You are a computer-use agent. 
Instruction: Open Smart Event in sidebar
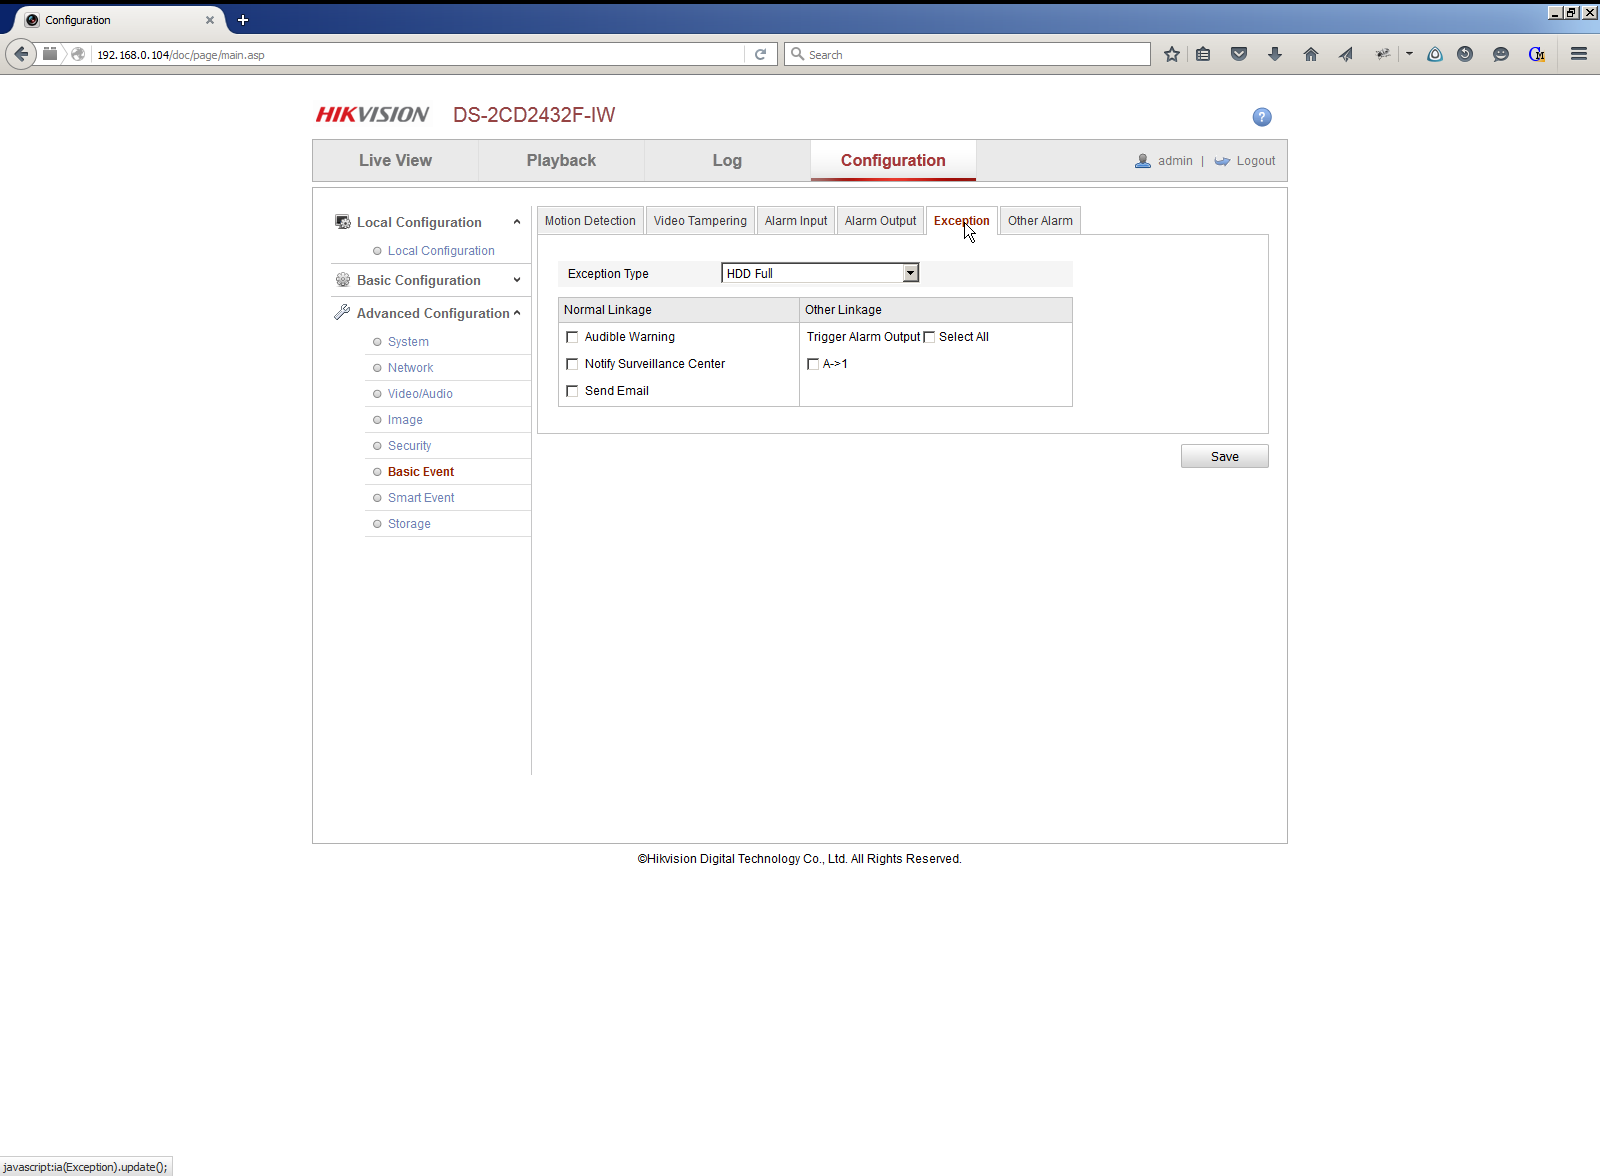421,498
